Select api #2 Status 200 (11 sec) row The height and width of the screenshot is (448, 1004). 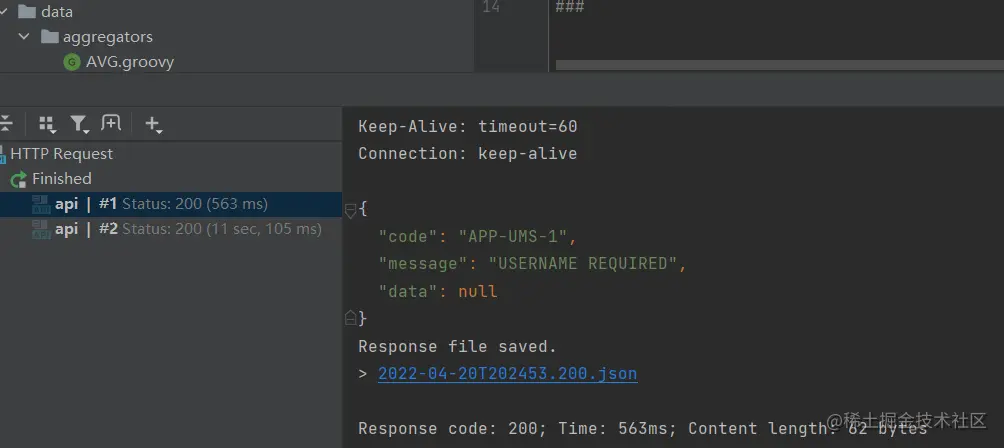[171, 229]
